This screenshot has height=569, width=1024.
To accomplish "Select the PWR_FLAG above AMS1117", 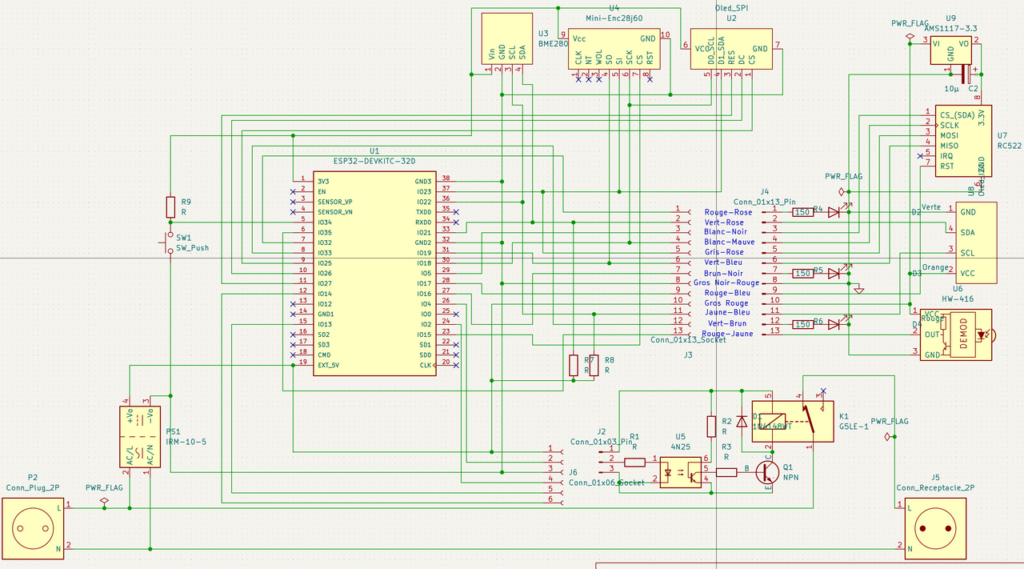I will point(910,38).
